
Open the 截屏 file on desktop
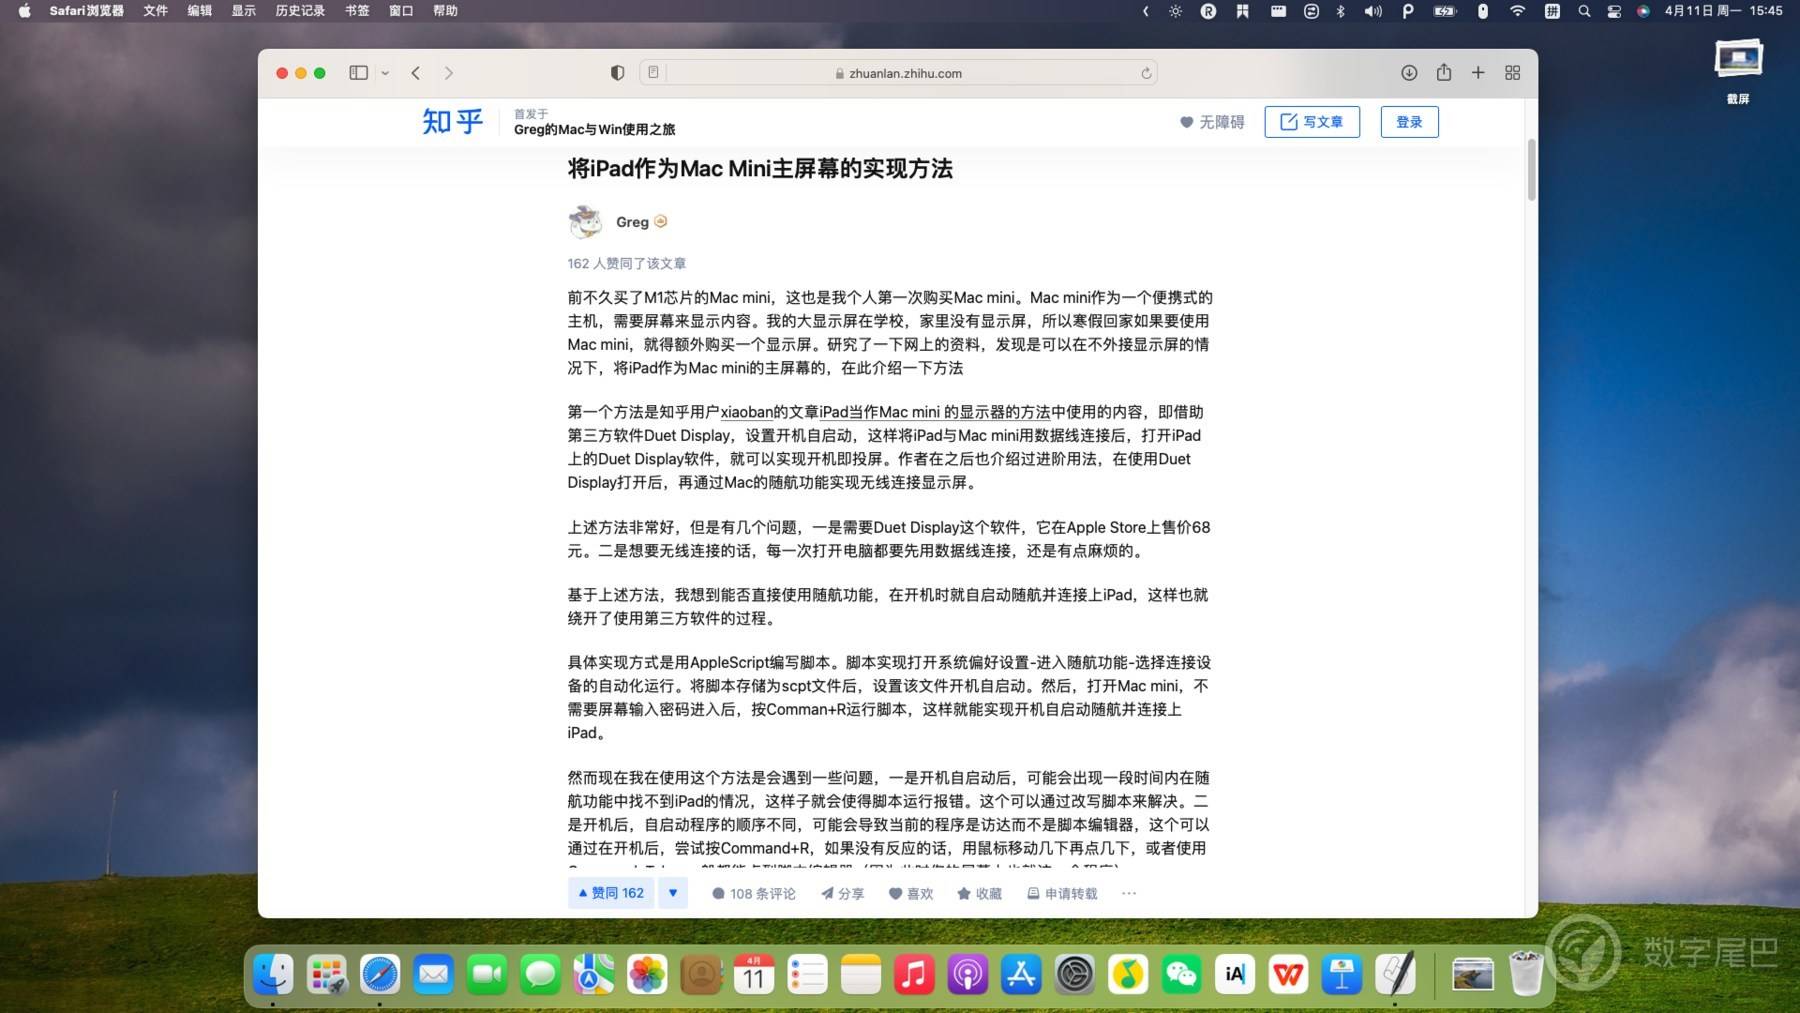1738,70
